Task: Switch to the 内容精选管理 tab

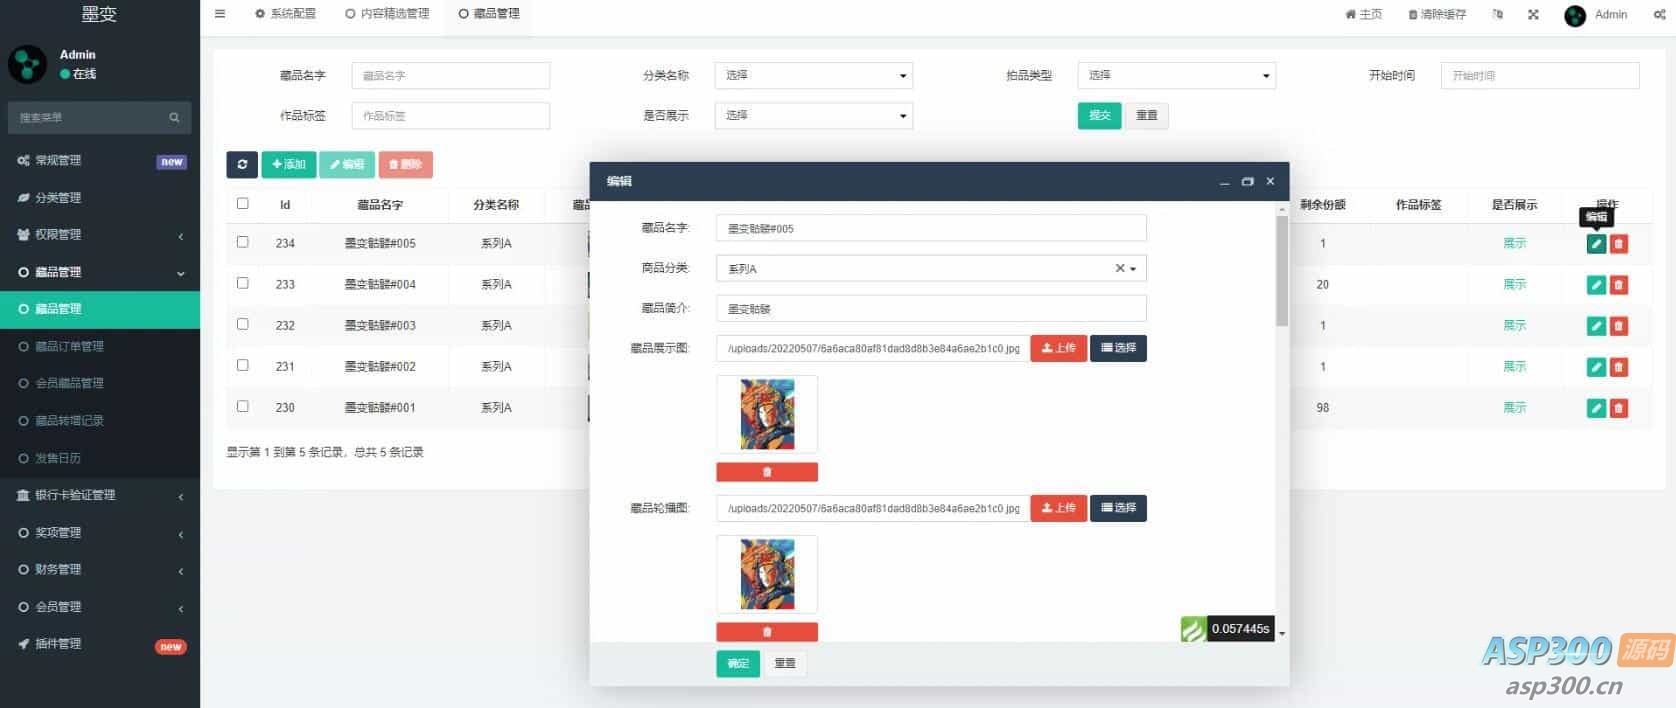Action: (387, 14)
